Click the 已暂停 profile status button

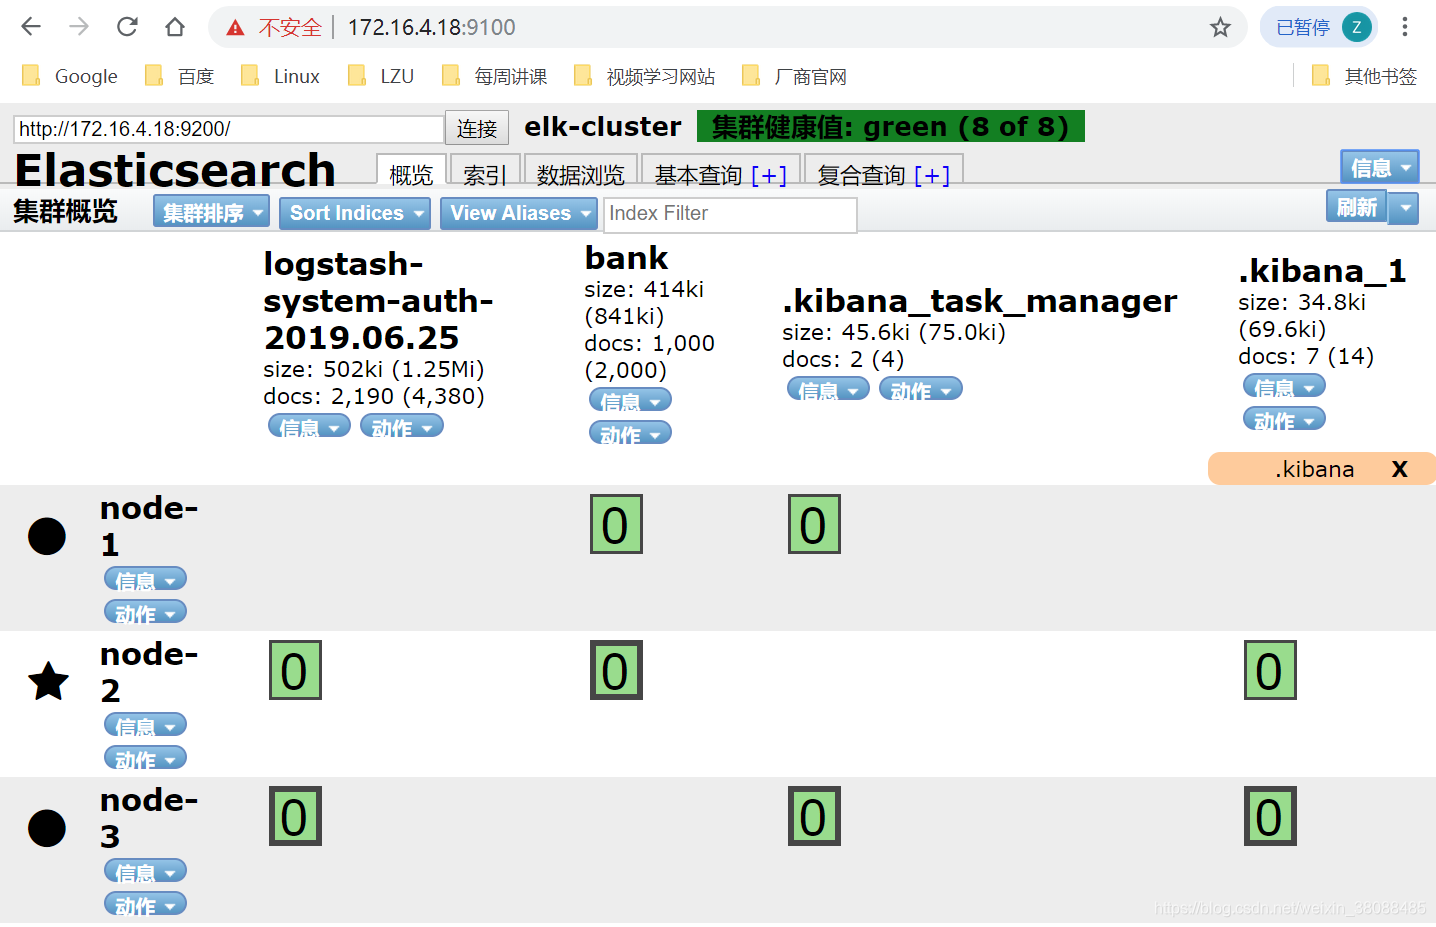point(1319,27)
